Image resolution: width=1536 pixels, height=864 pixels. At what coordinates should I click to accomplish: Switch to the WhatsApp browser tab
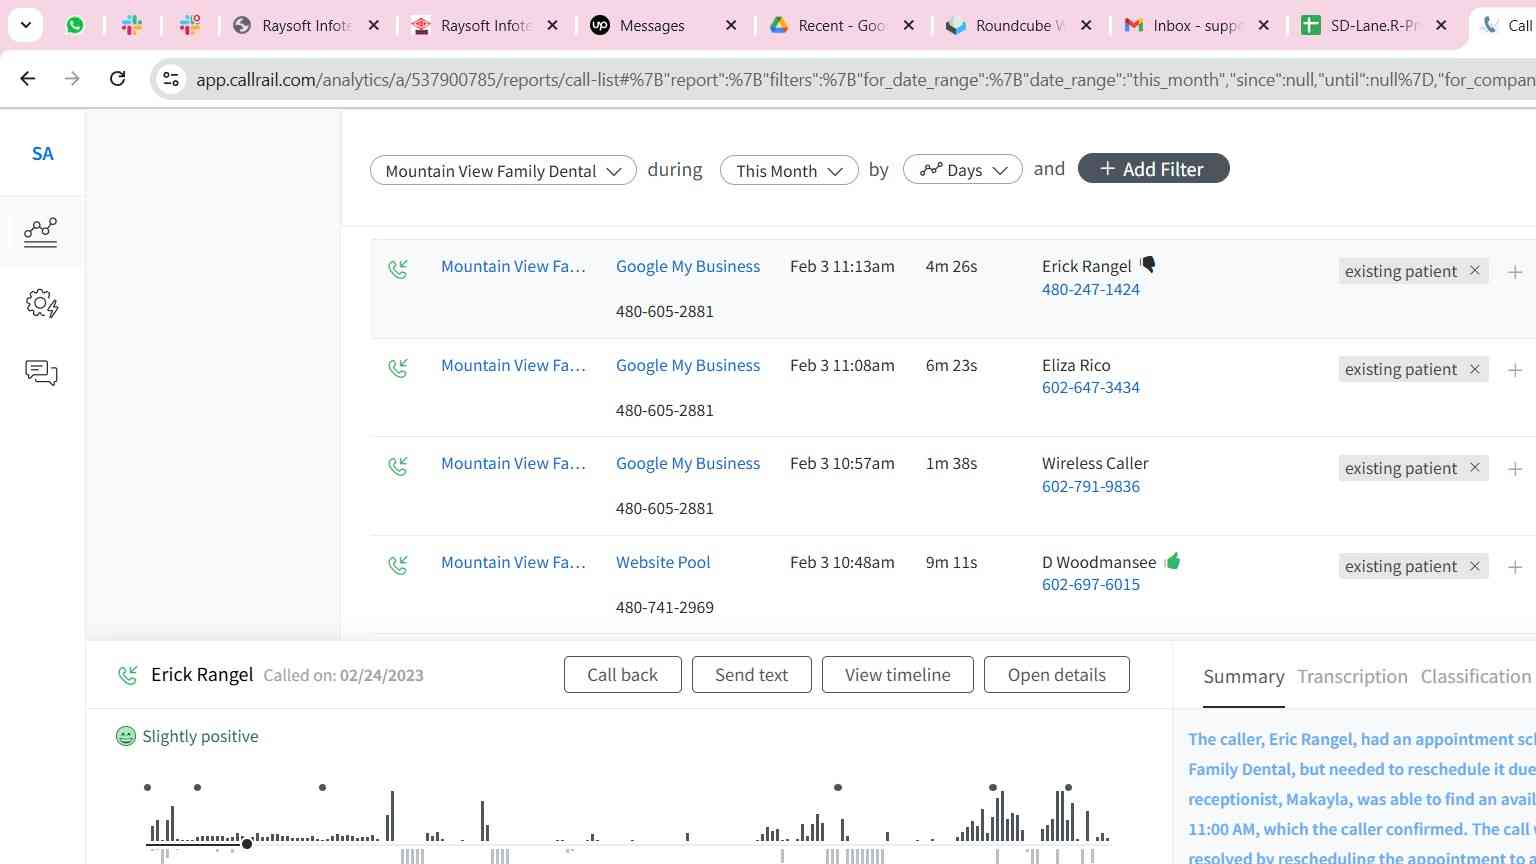[x=75, y=25]
